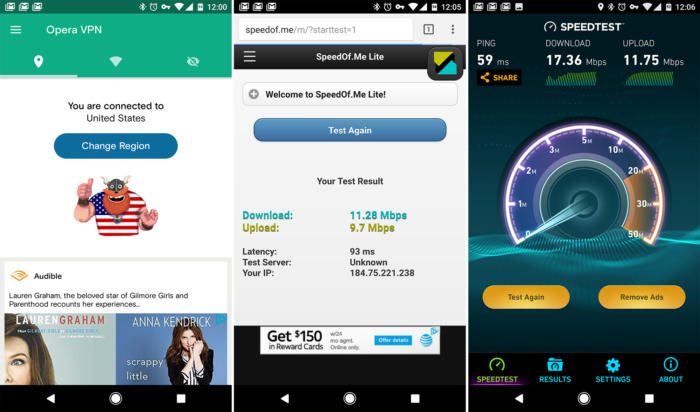Click the speedof.me URL address bar
700x412 pixels.
pos(325,30)
